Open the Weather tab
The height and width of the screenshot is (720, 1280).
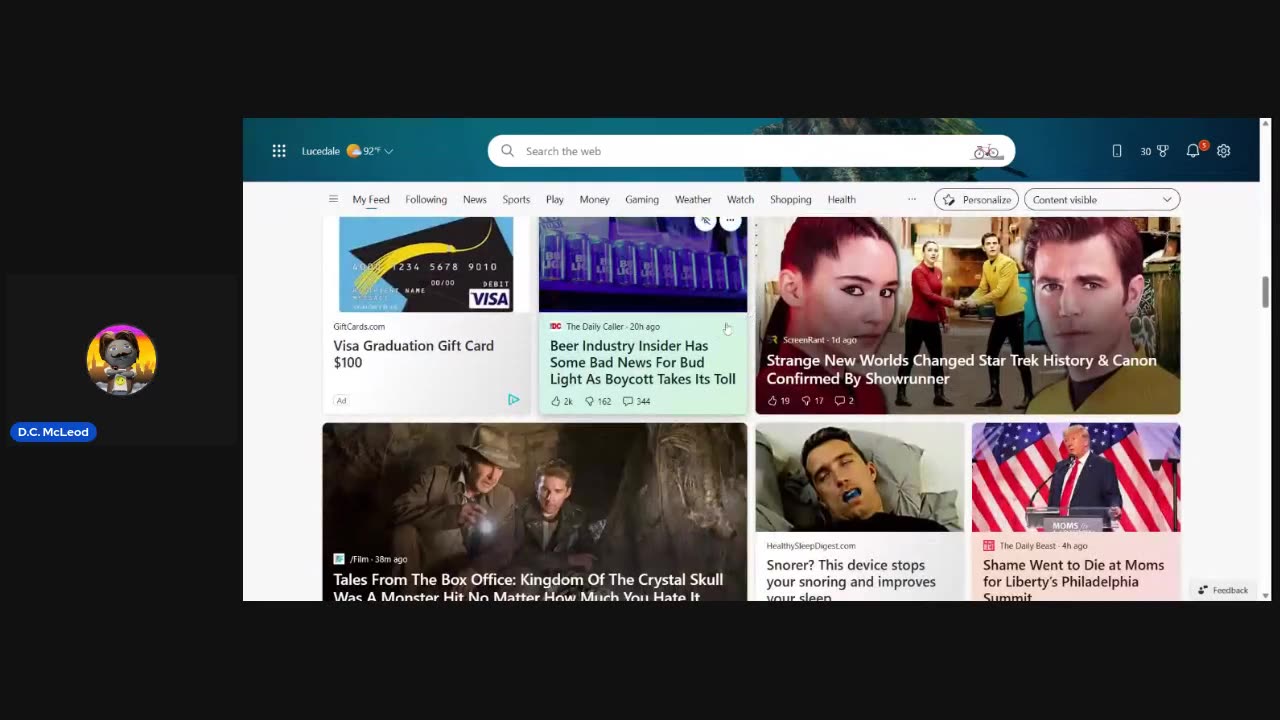693,200
